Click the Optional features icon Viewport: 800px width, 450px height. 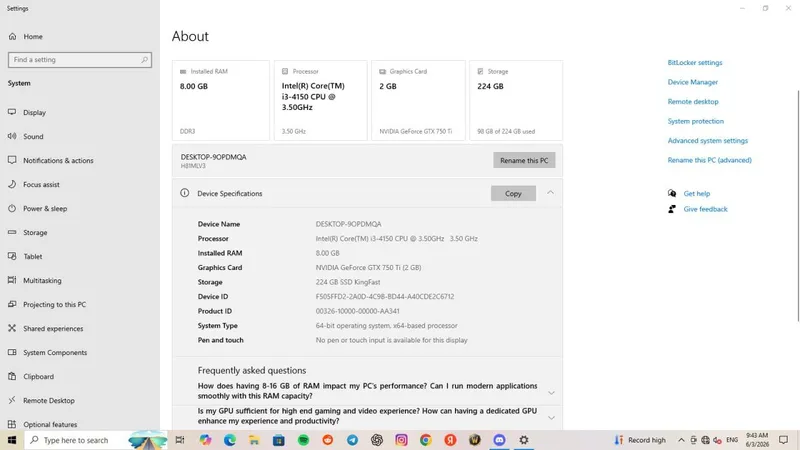point(12,424)
